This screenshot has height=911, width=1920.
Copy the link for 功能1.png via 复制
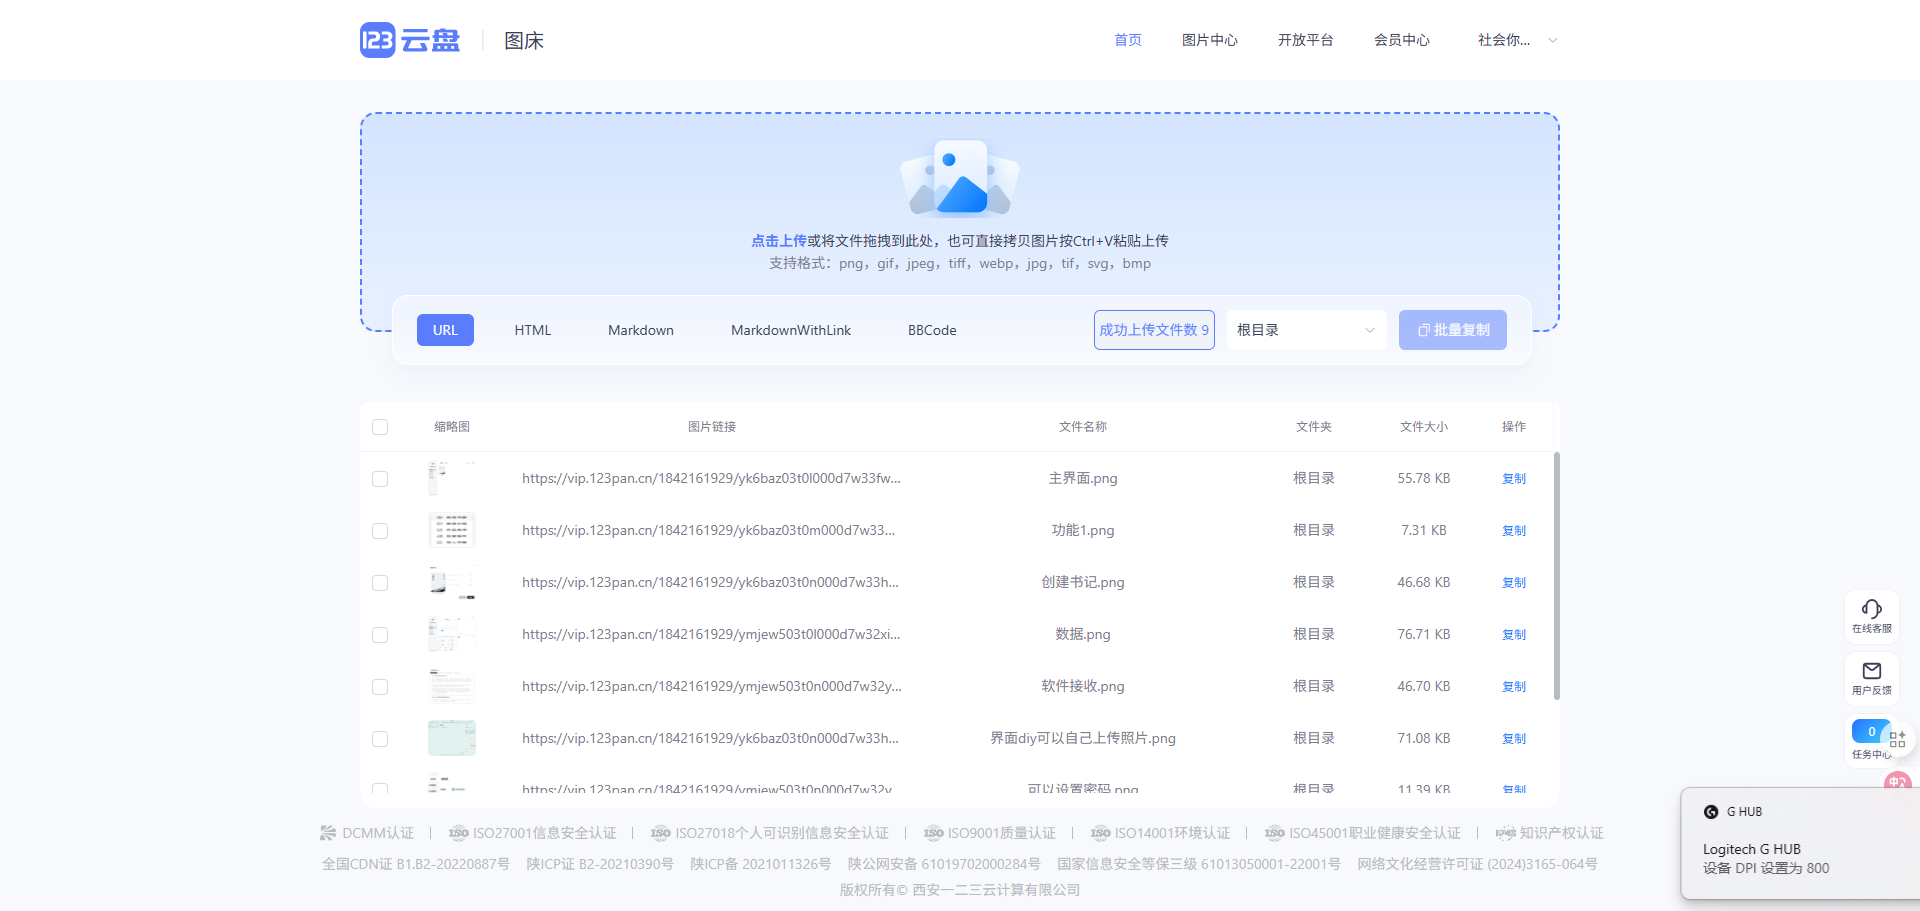point(1513,530)
